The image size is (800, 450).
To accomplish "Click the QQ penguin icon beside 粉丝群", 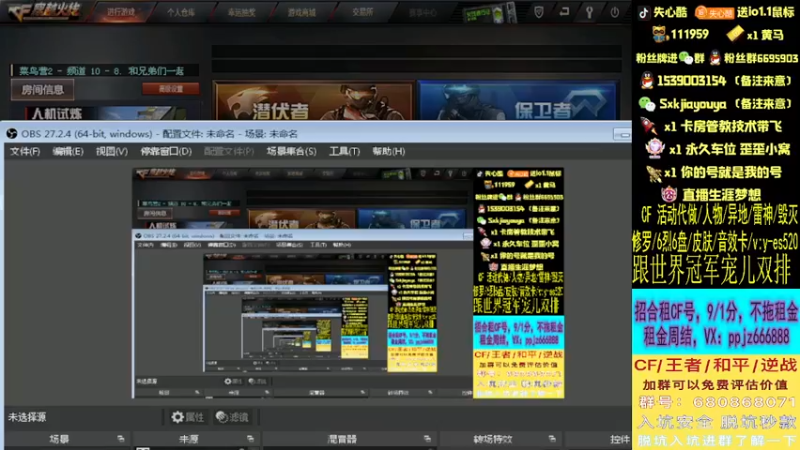I will (x=715, y=59).
